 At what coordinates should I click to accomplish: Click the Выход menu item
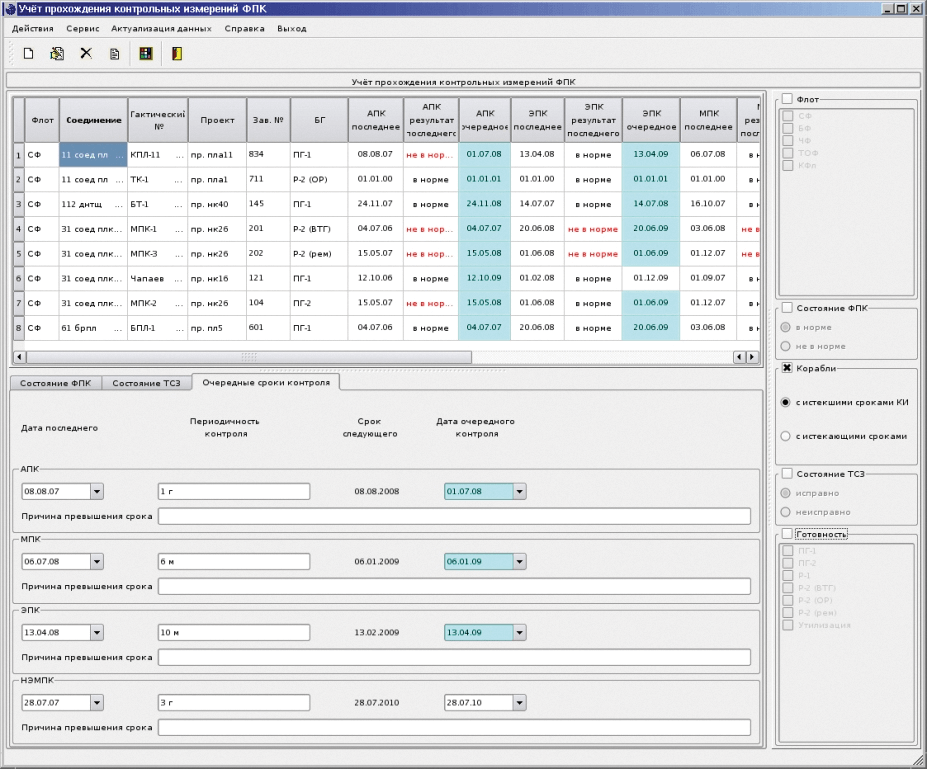pos(291,28)
